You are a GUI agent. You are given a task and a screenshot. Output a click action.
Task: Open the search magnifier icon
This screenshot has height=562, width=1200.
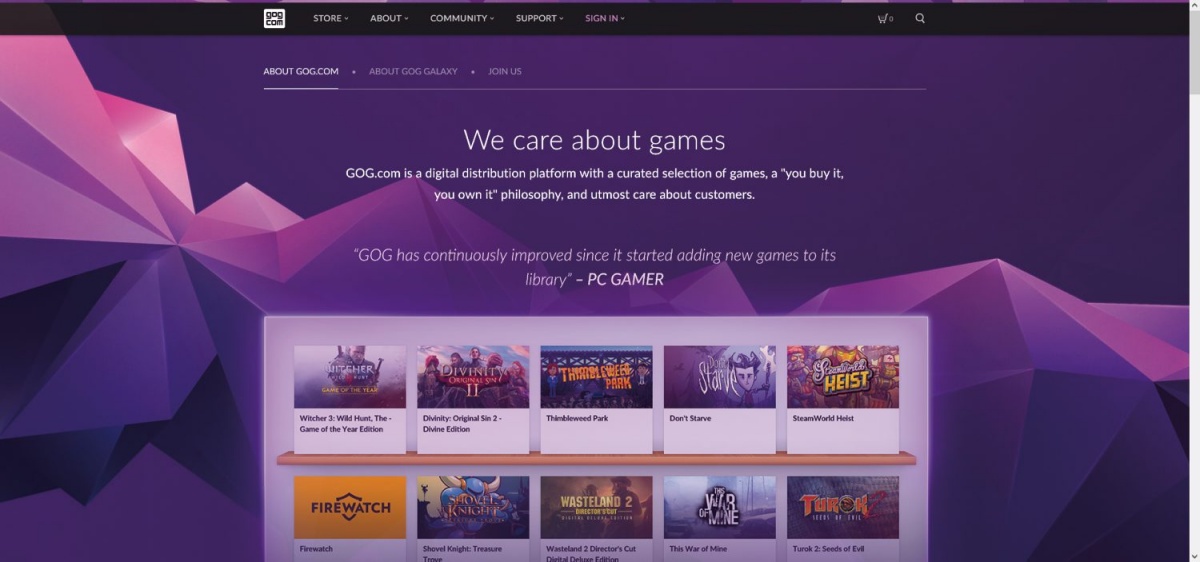[x=920, y=18]
